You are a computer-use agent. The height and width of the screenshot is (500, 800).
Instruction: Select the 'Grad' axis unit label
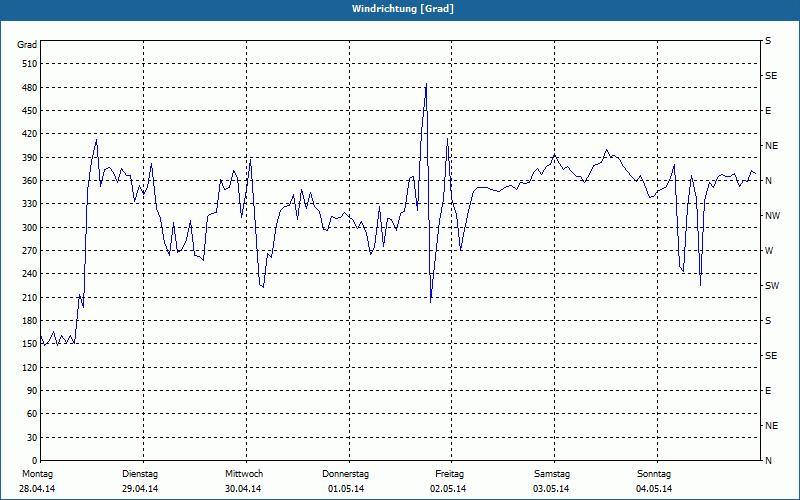coord(27,45)
